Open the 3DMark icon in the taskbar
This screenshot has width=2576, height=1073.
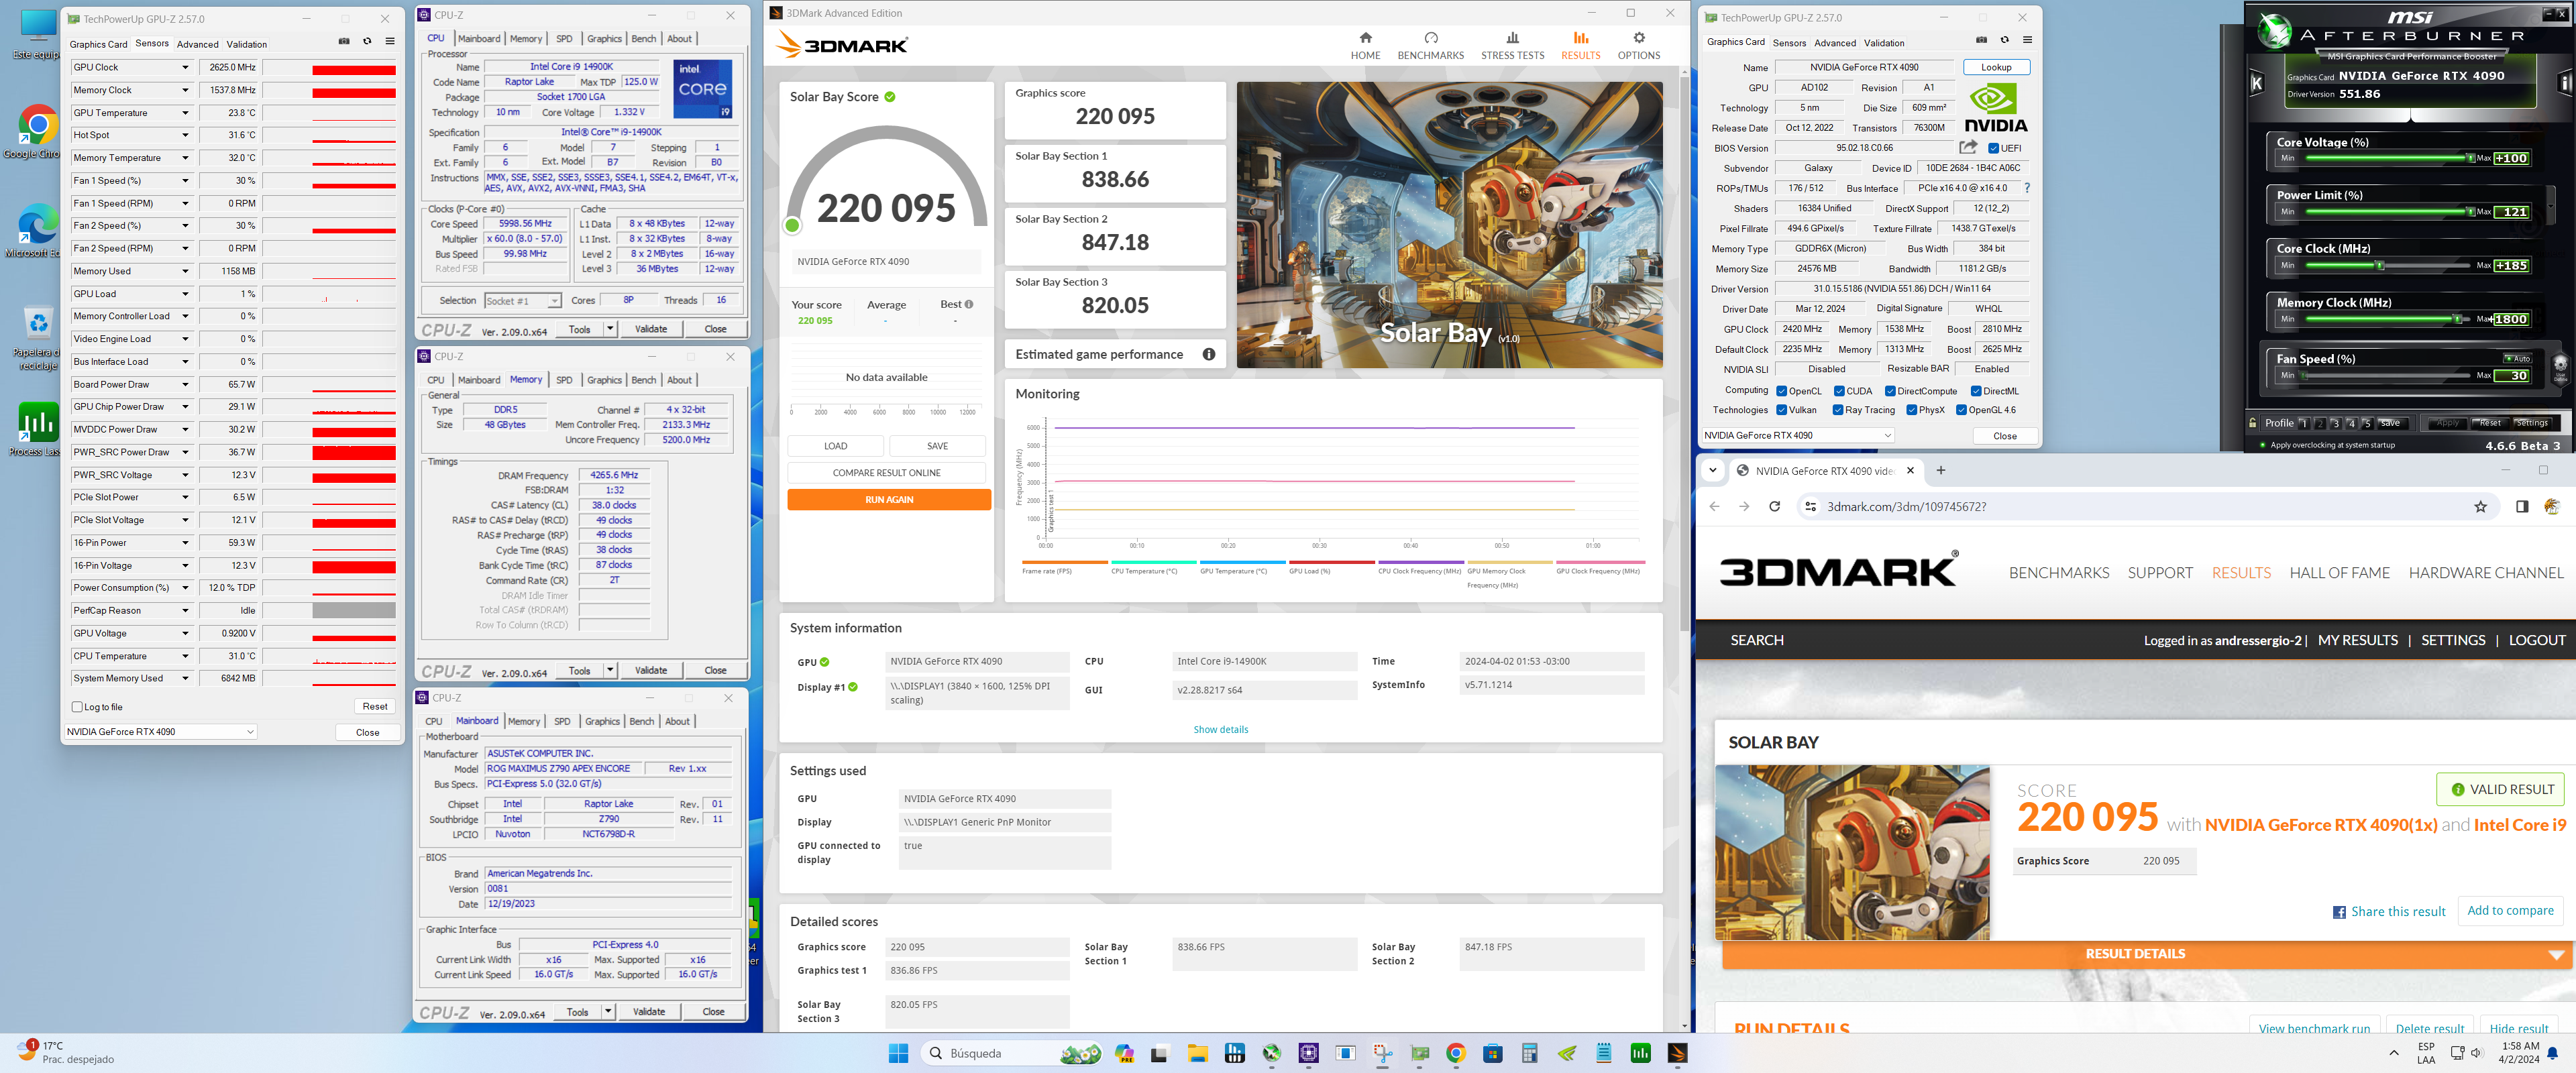(1677, 1053)
